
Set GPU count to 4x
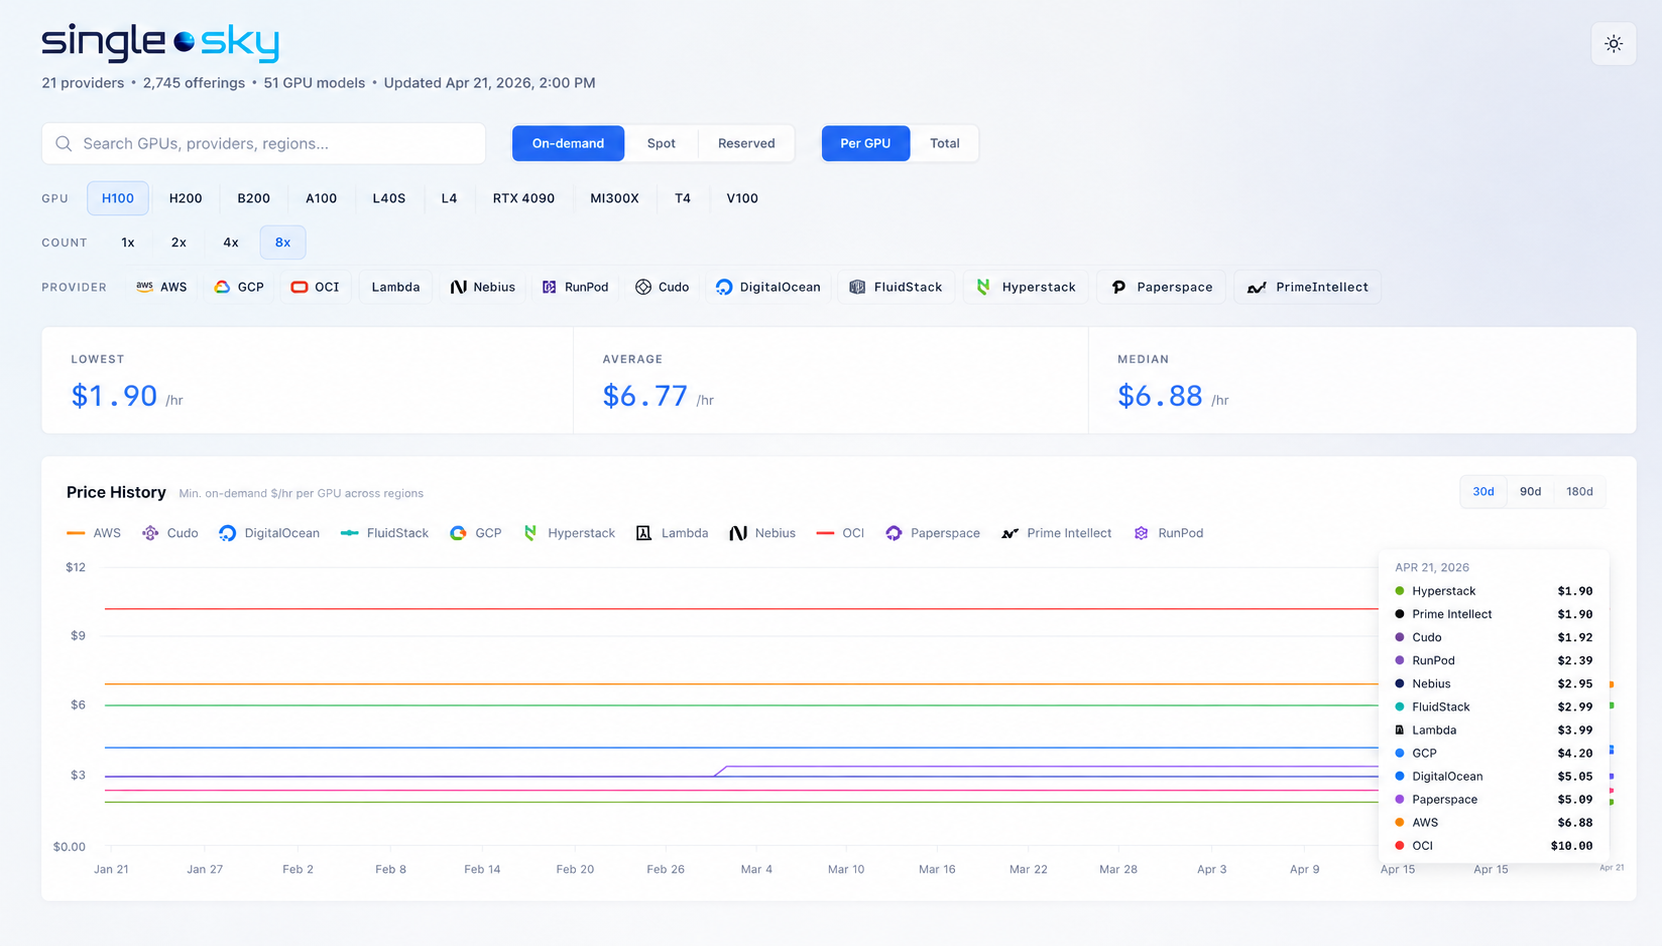tap(231, 242)
